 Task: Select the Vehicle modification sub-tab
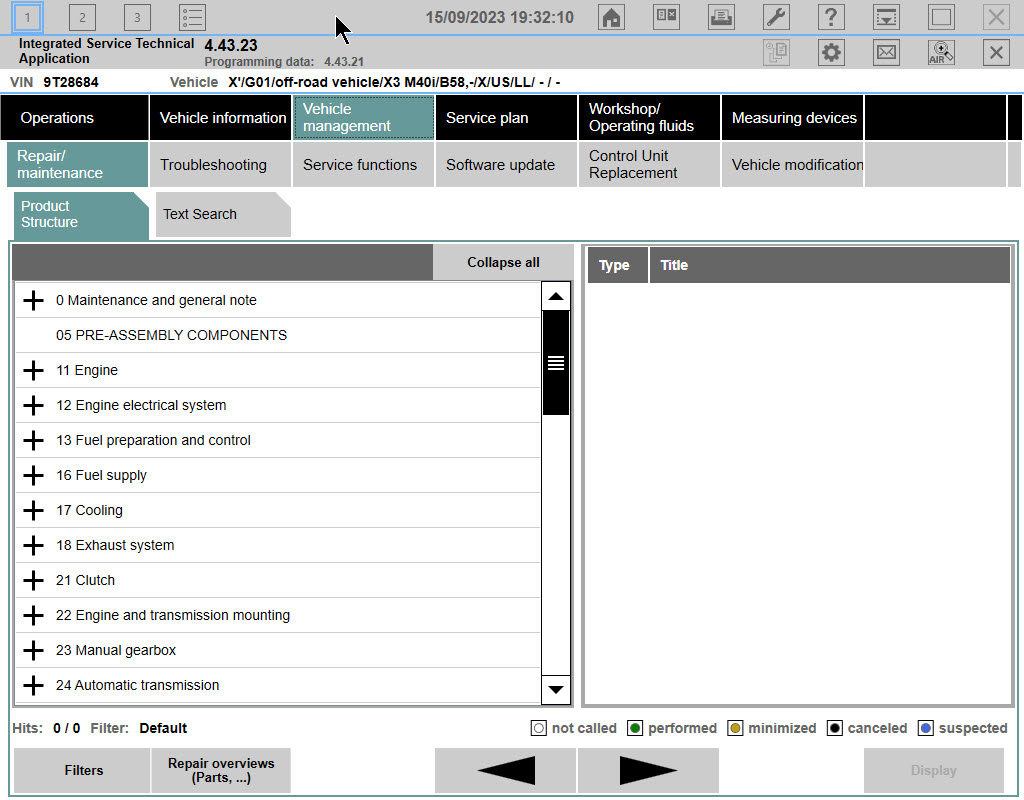click(x=793, y=165)
